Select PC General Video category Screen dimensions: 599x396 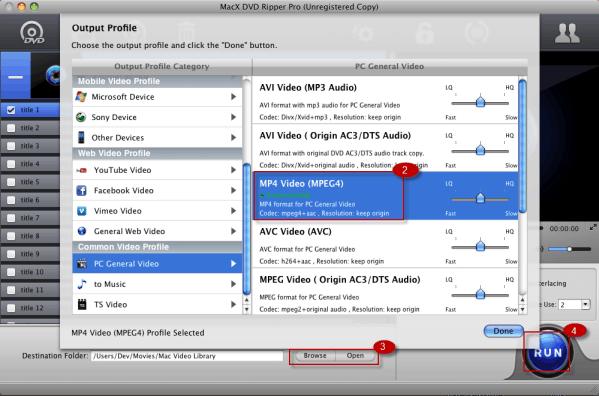(157, 263)
